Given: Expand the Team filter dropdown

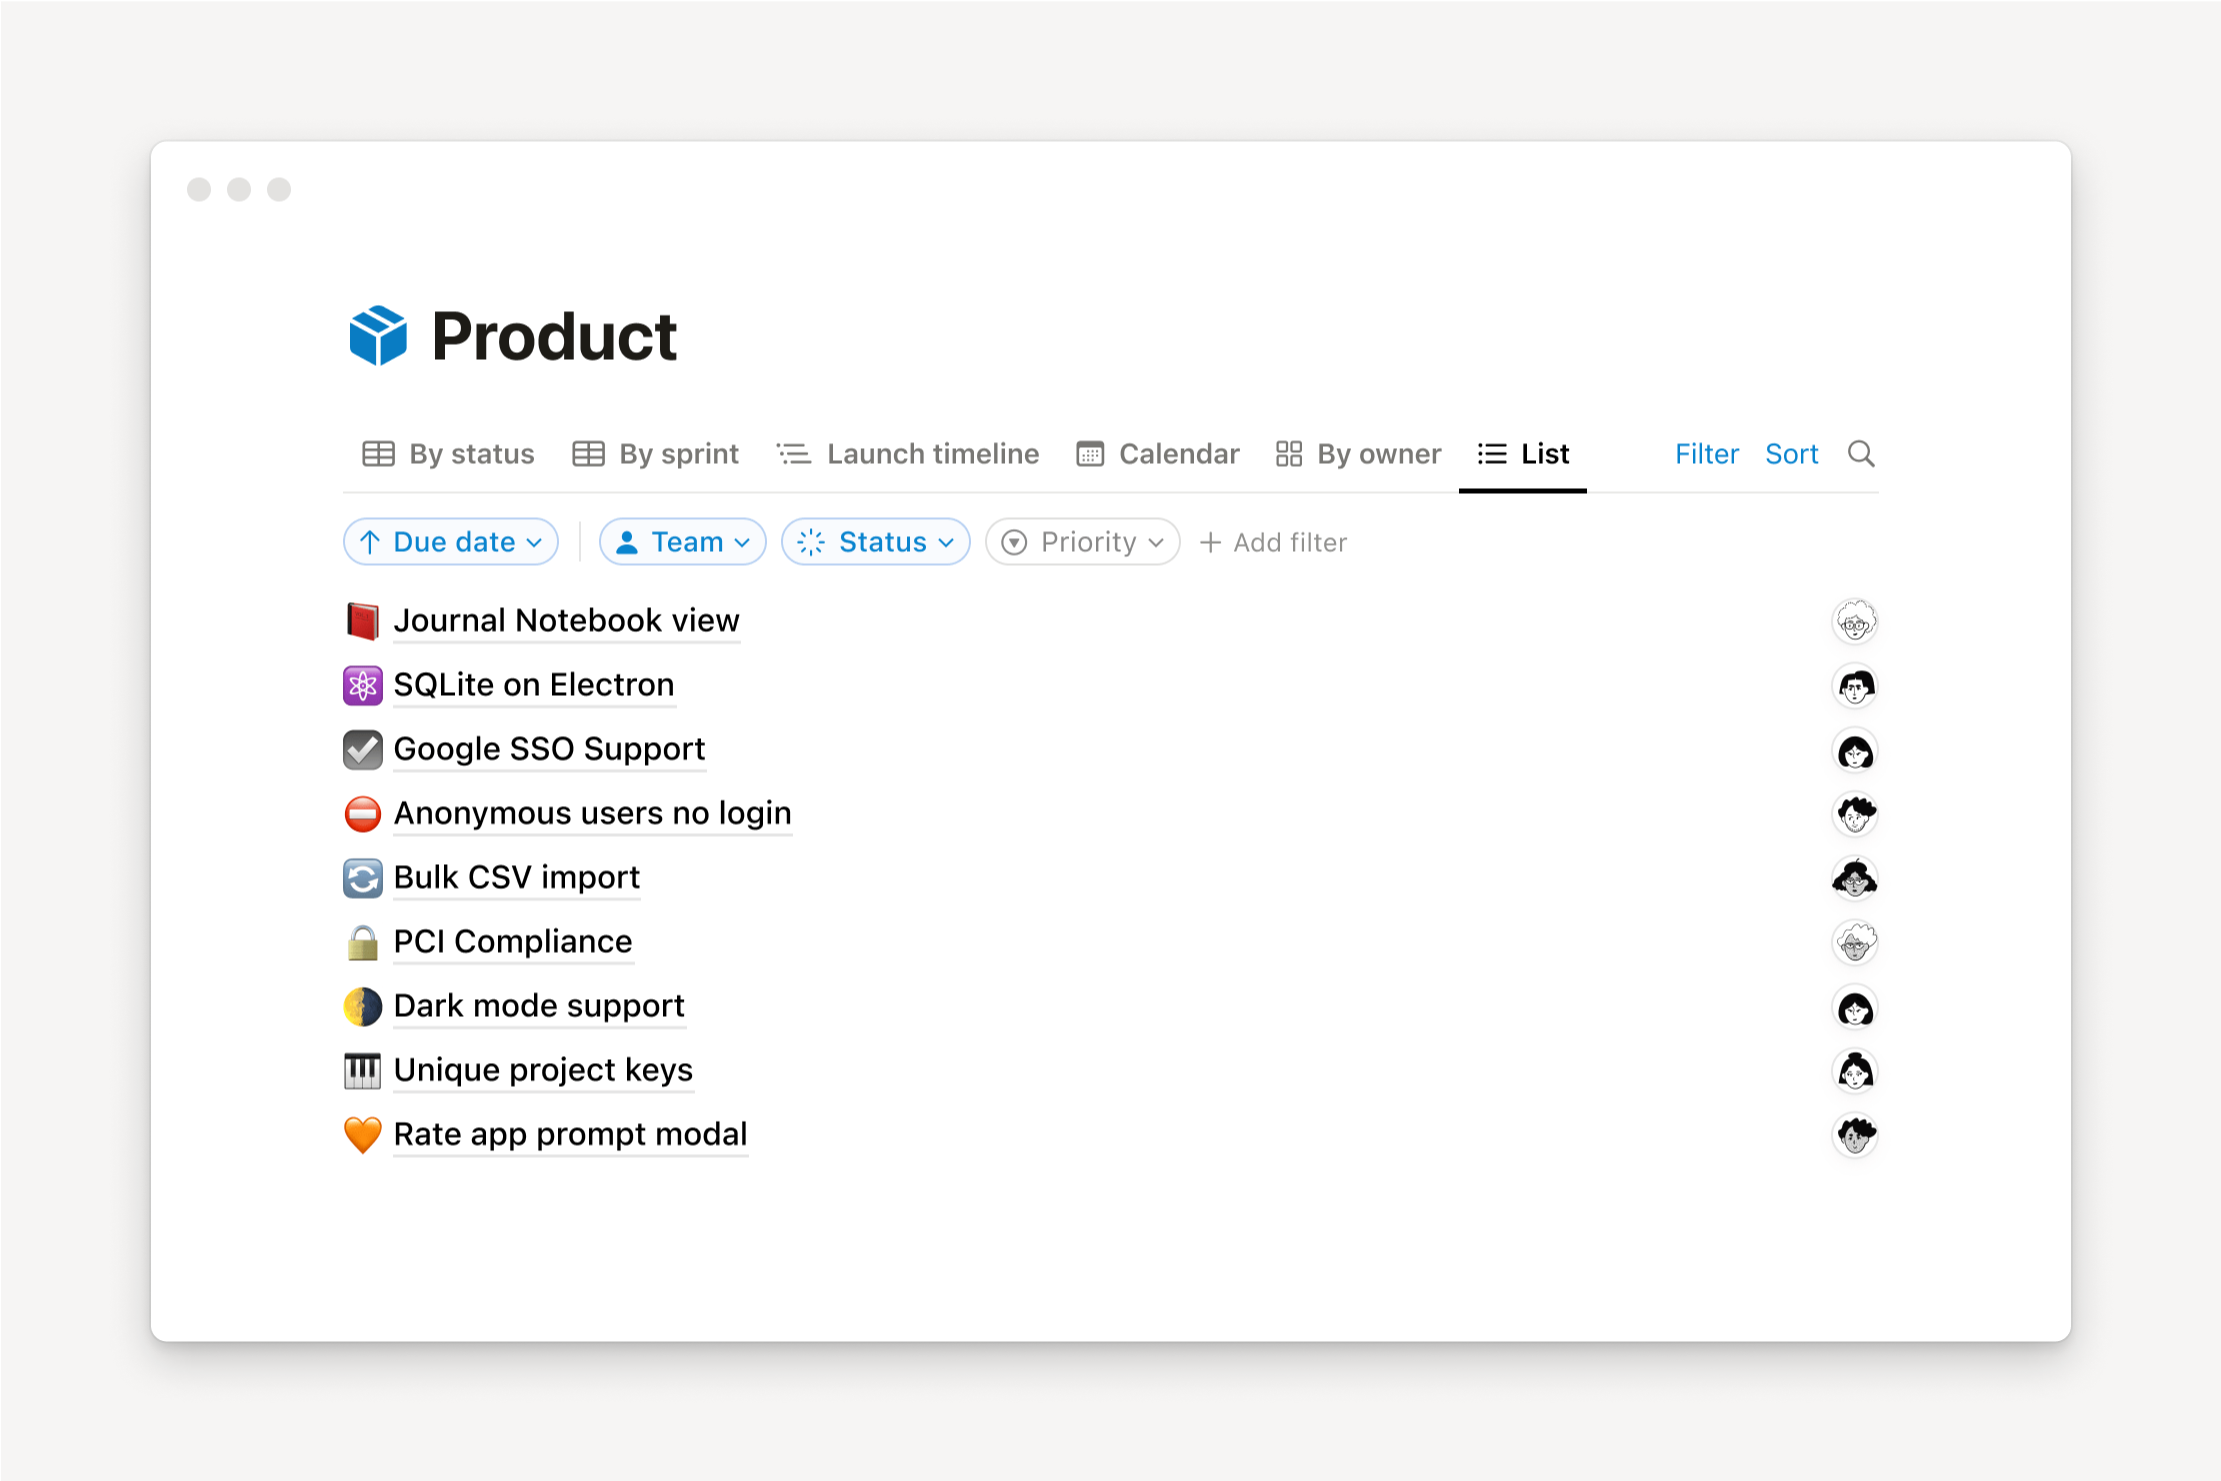Looking at the screenshot, I should click(x=682, y=542).
